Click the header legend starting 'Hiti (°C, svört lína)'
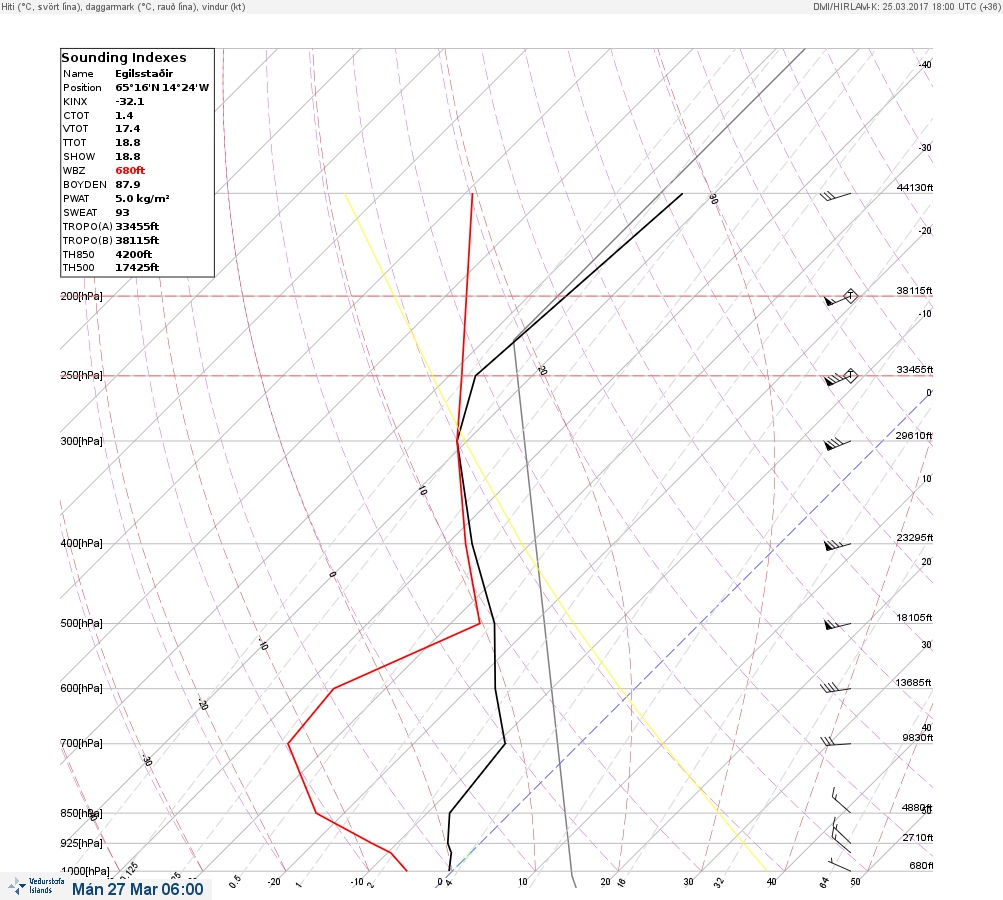This screenshot has width=1003, height=900. [123, 7]
